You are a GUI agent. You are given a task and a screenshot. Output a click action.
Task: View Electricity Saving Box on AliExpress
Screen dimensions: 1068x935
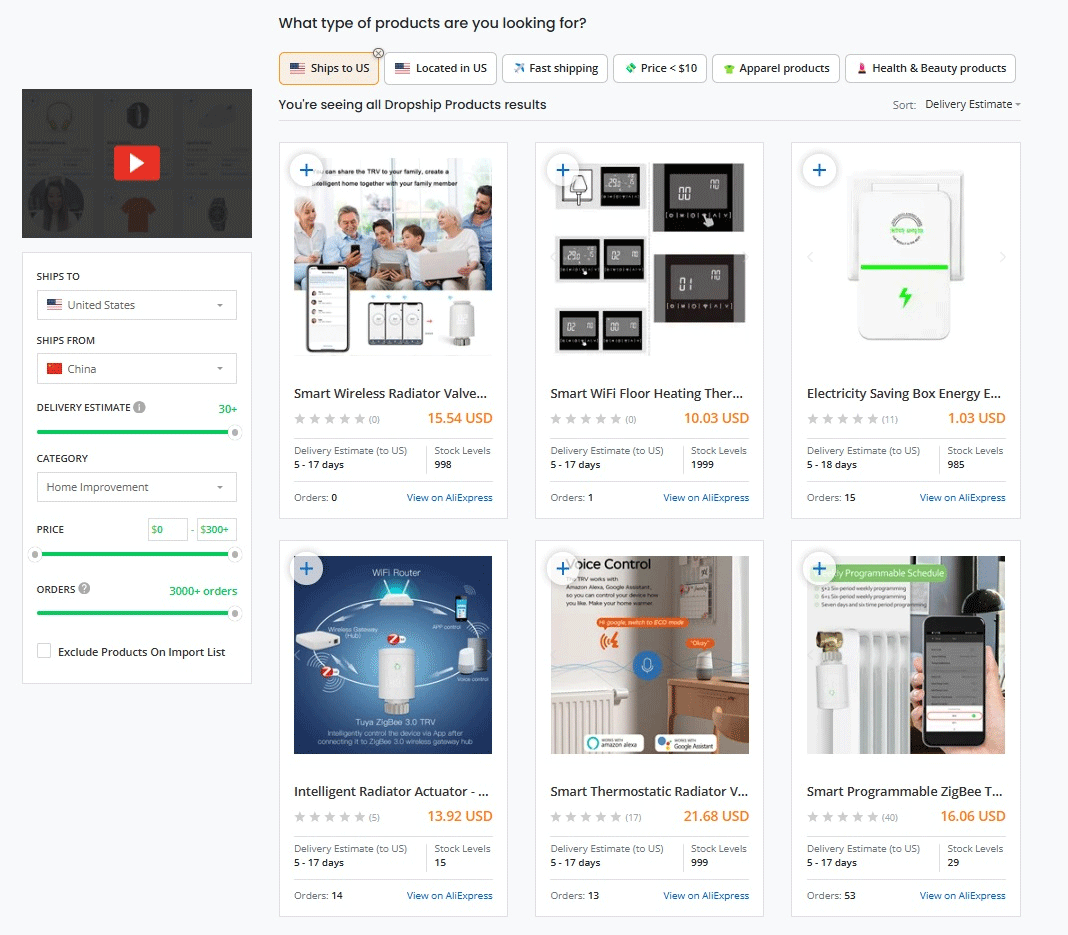(962, 497)
